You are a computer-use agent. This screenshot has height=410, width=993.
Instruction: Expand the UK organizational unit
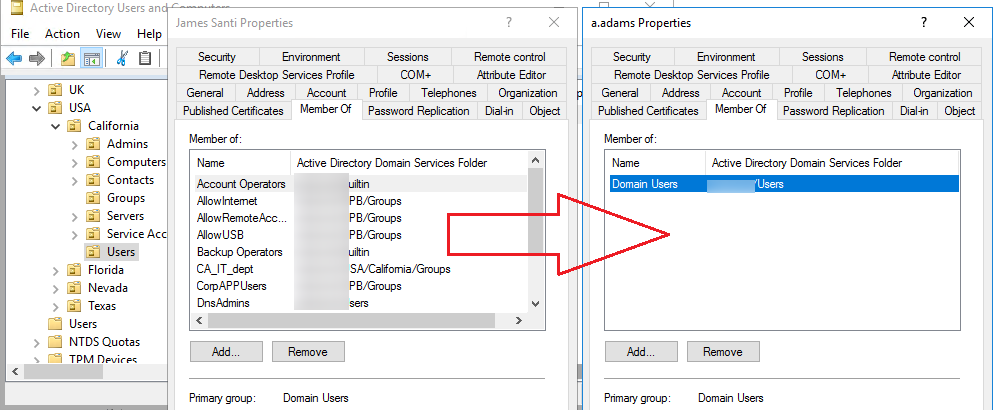click(37, 90)
